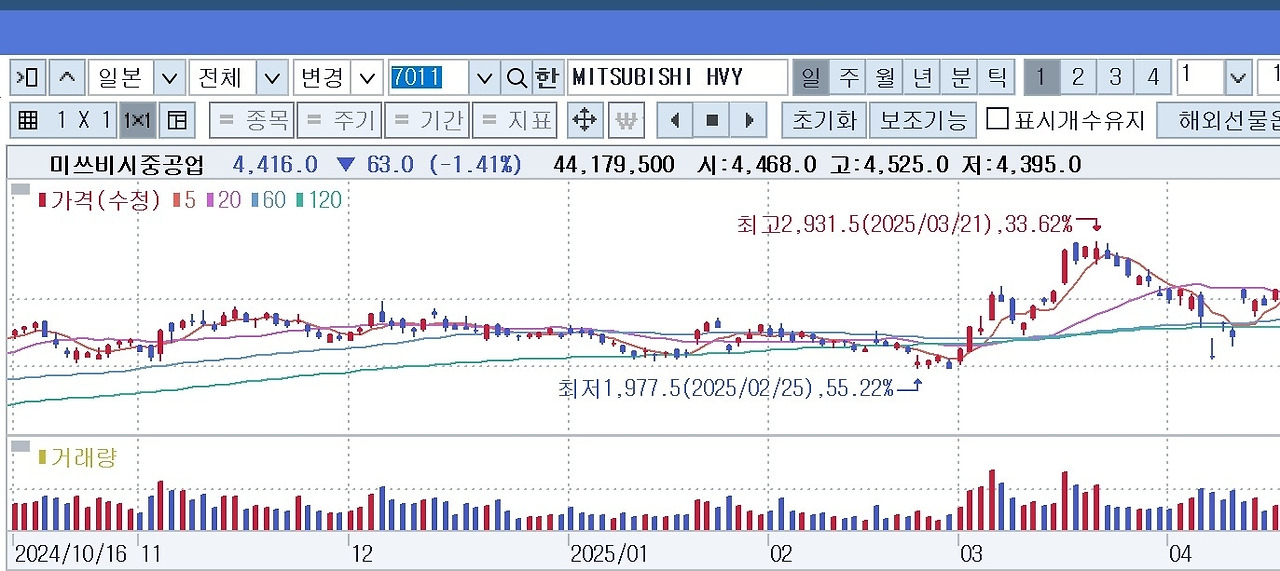Image resolution: width=1280 pixels, height=571 pixels.
Task: Select the 분 minute period button
Action: (959, 77)
